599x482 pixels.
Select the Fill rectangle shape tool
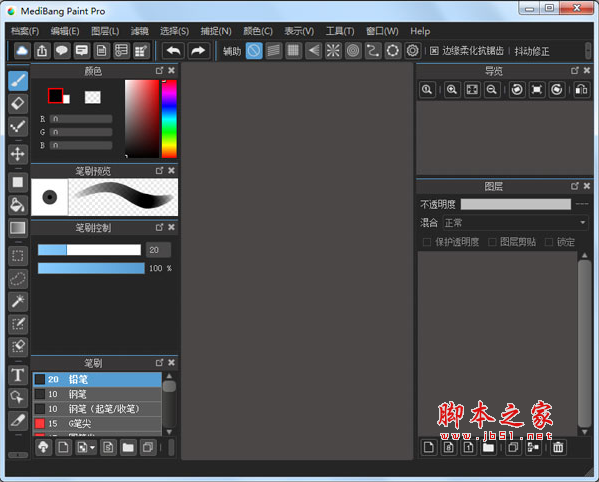[x=18, y=182]
